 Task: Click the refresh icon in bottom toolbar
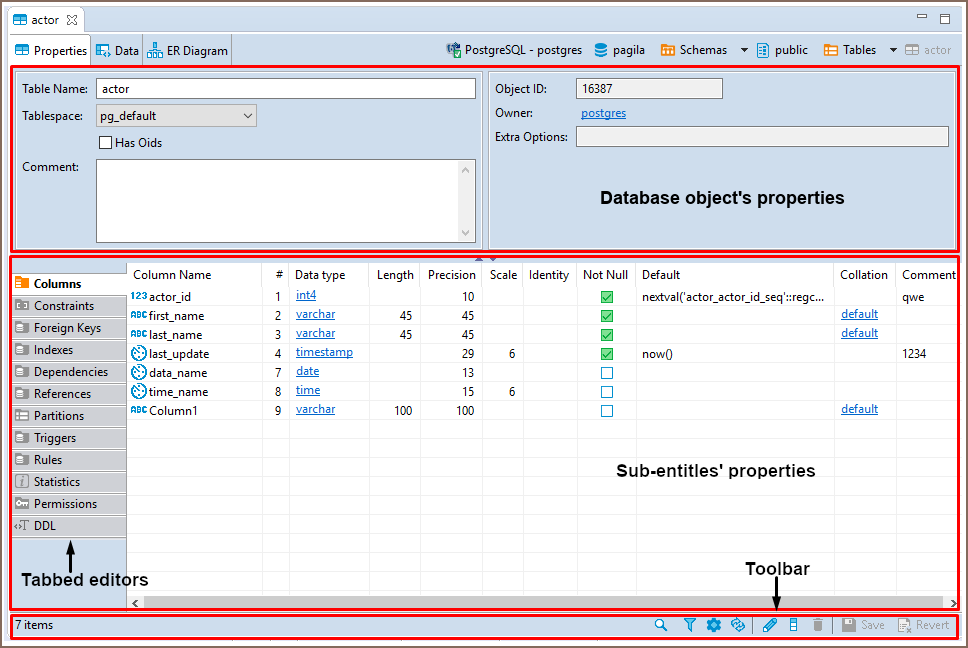738,625
